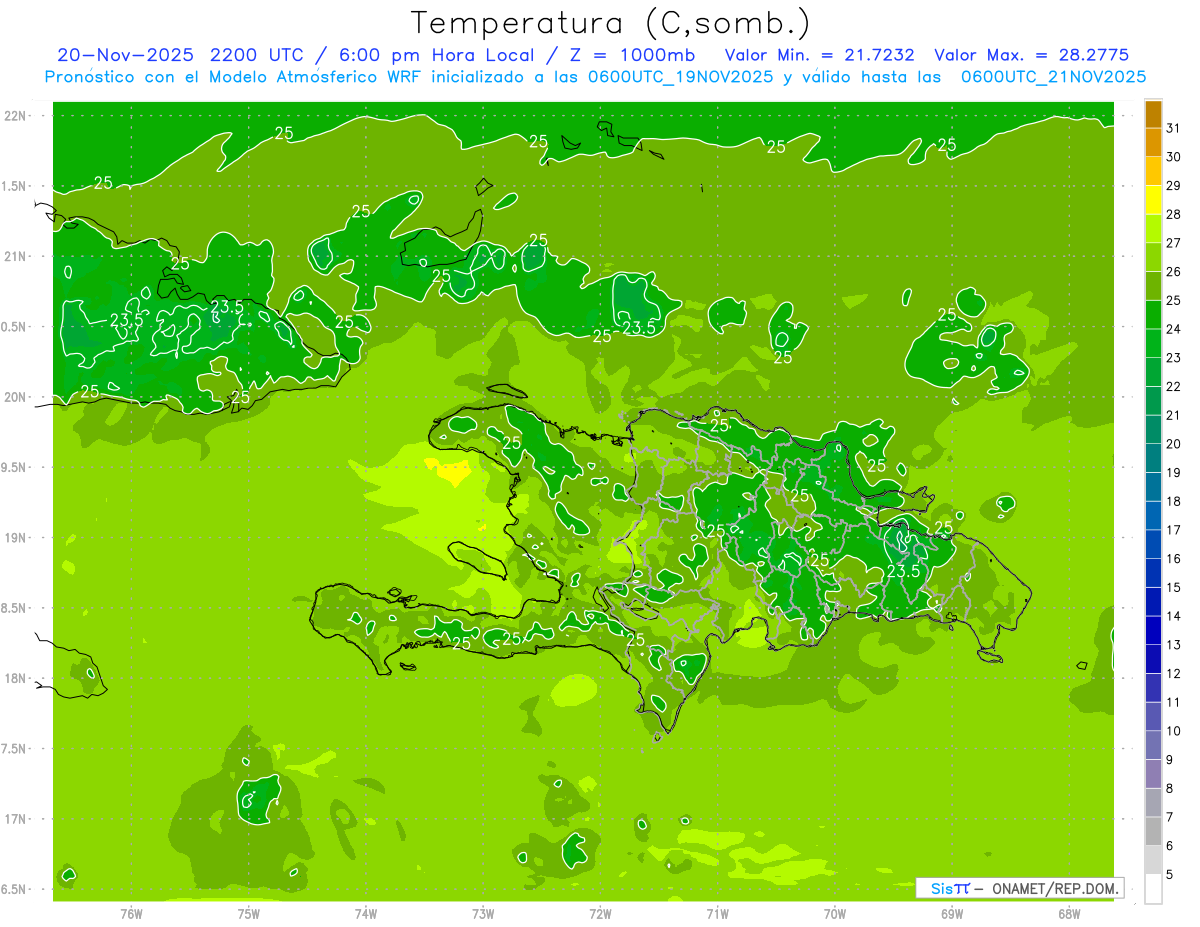Viewport: 1200px width, 927px height.
Task: Click the legend swatch between 30 and 31
Action: coord(1153,143)
